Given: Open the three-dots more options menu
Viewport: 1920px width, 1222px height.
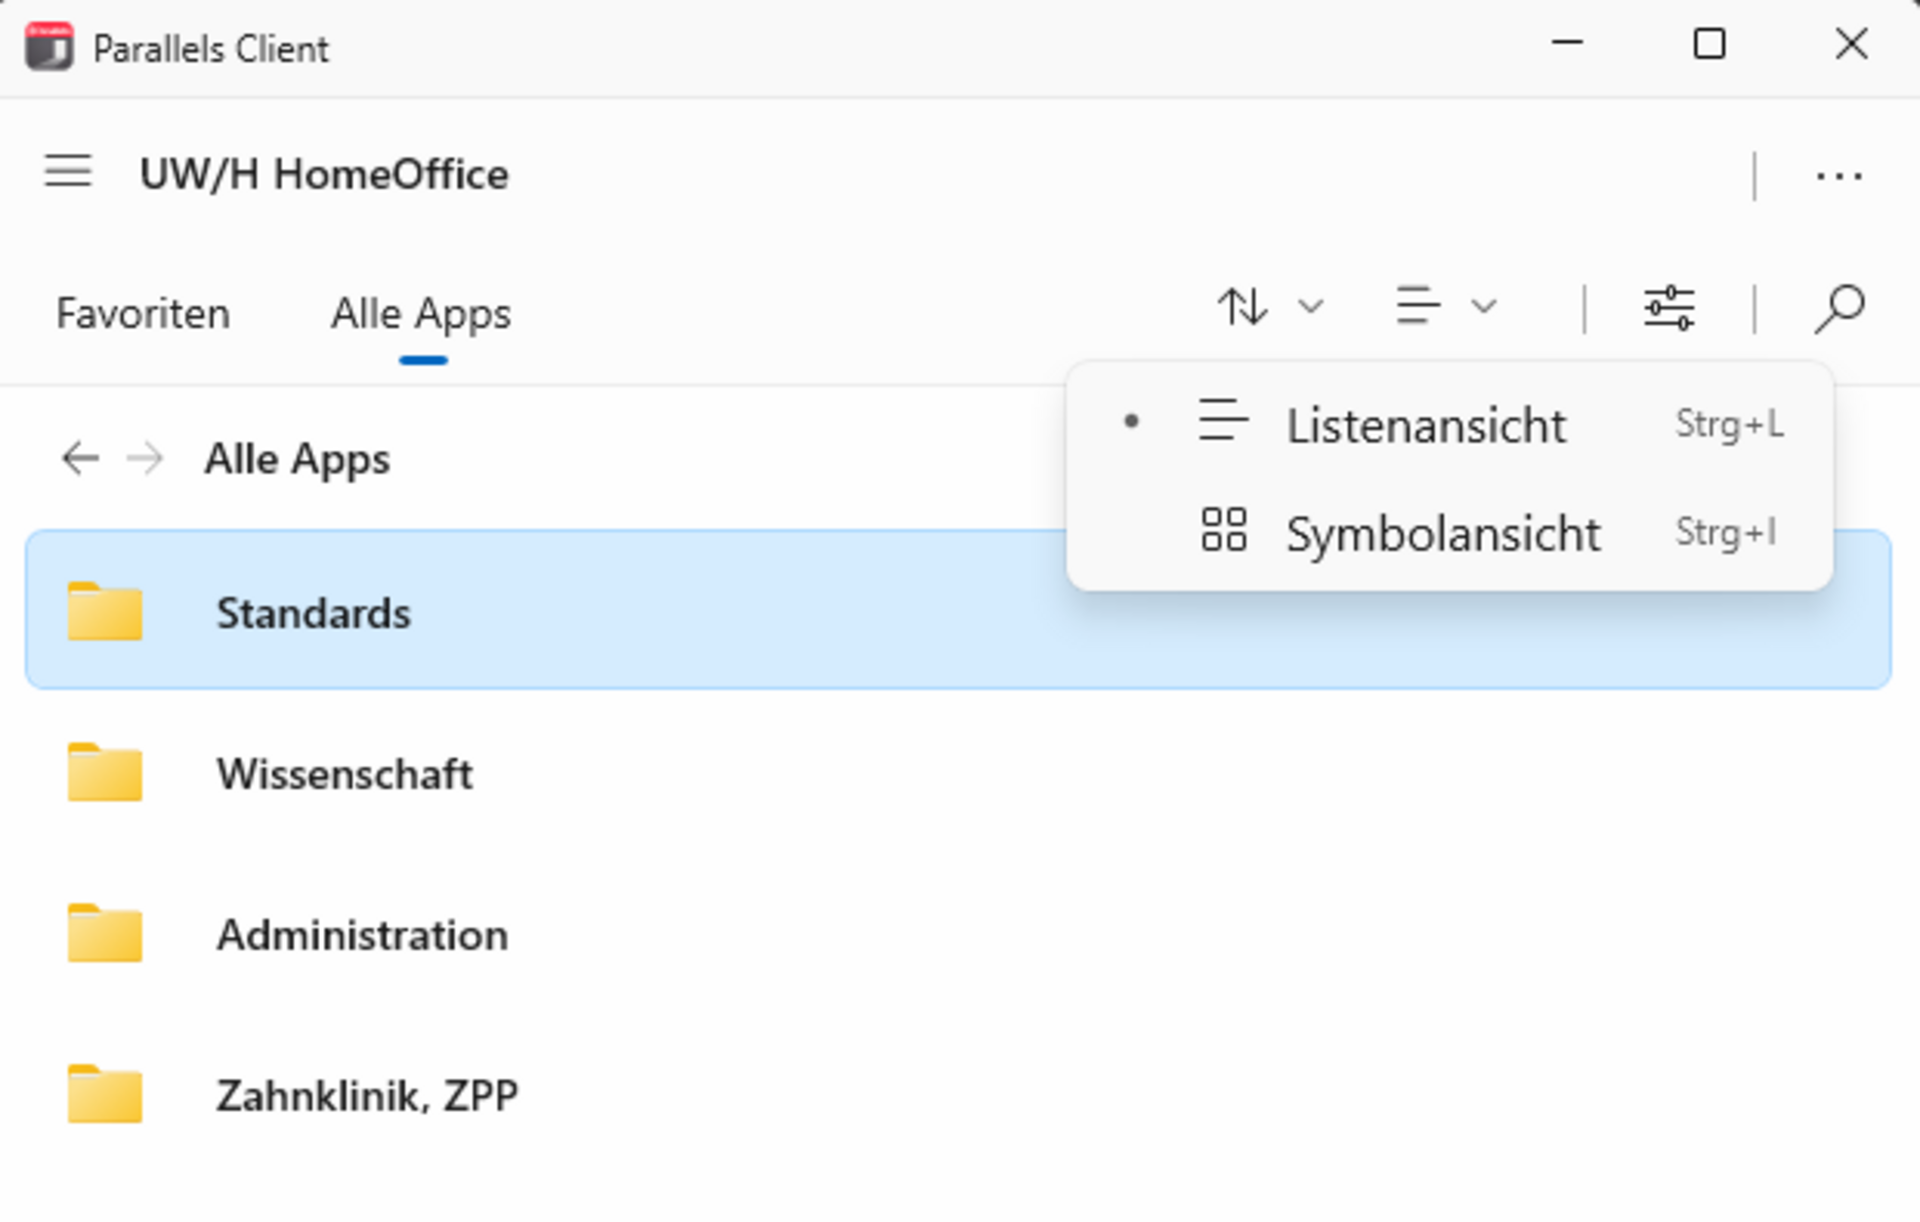Looking at the screenshot, I should tap(1838, 176).
